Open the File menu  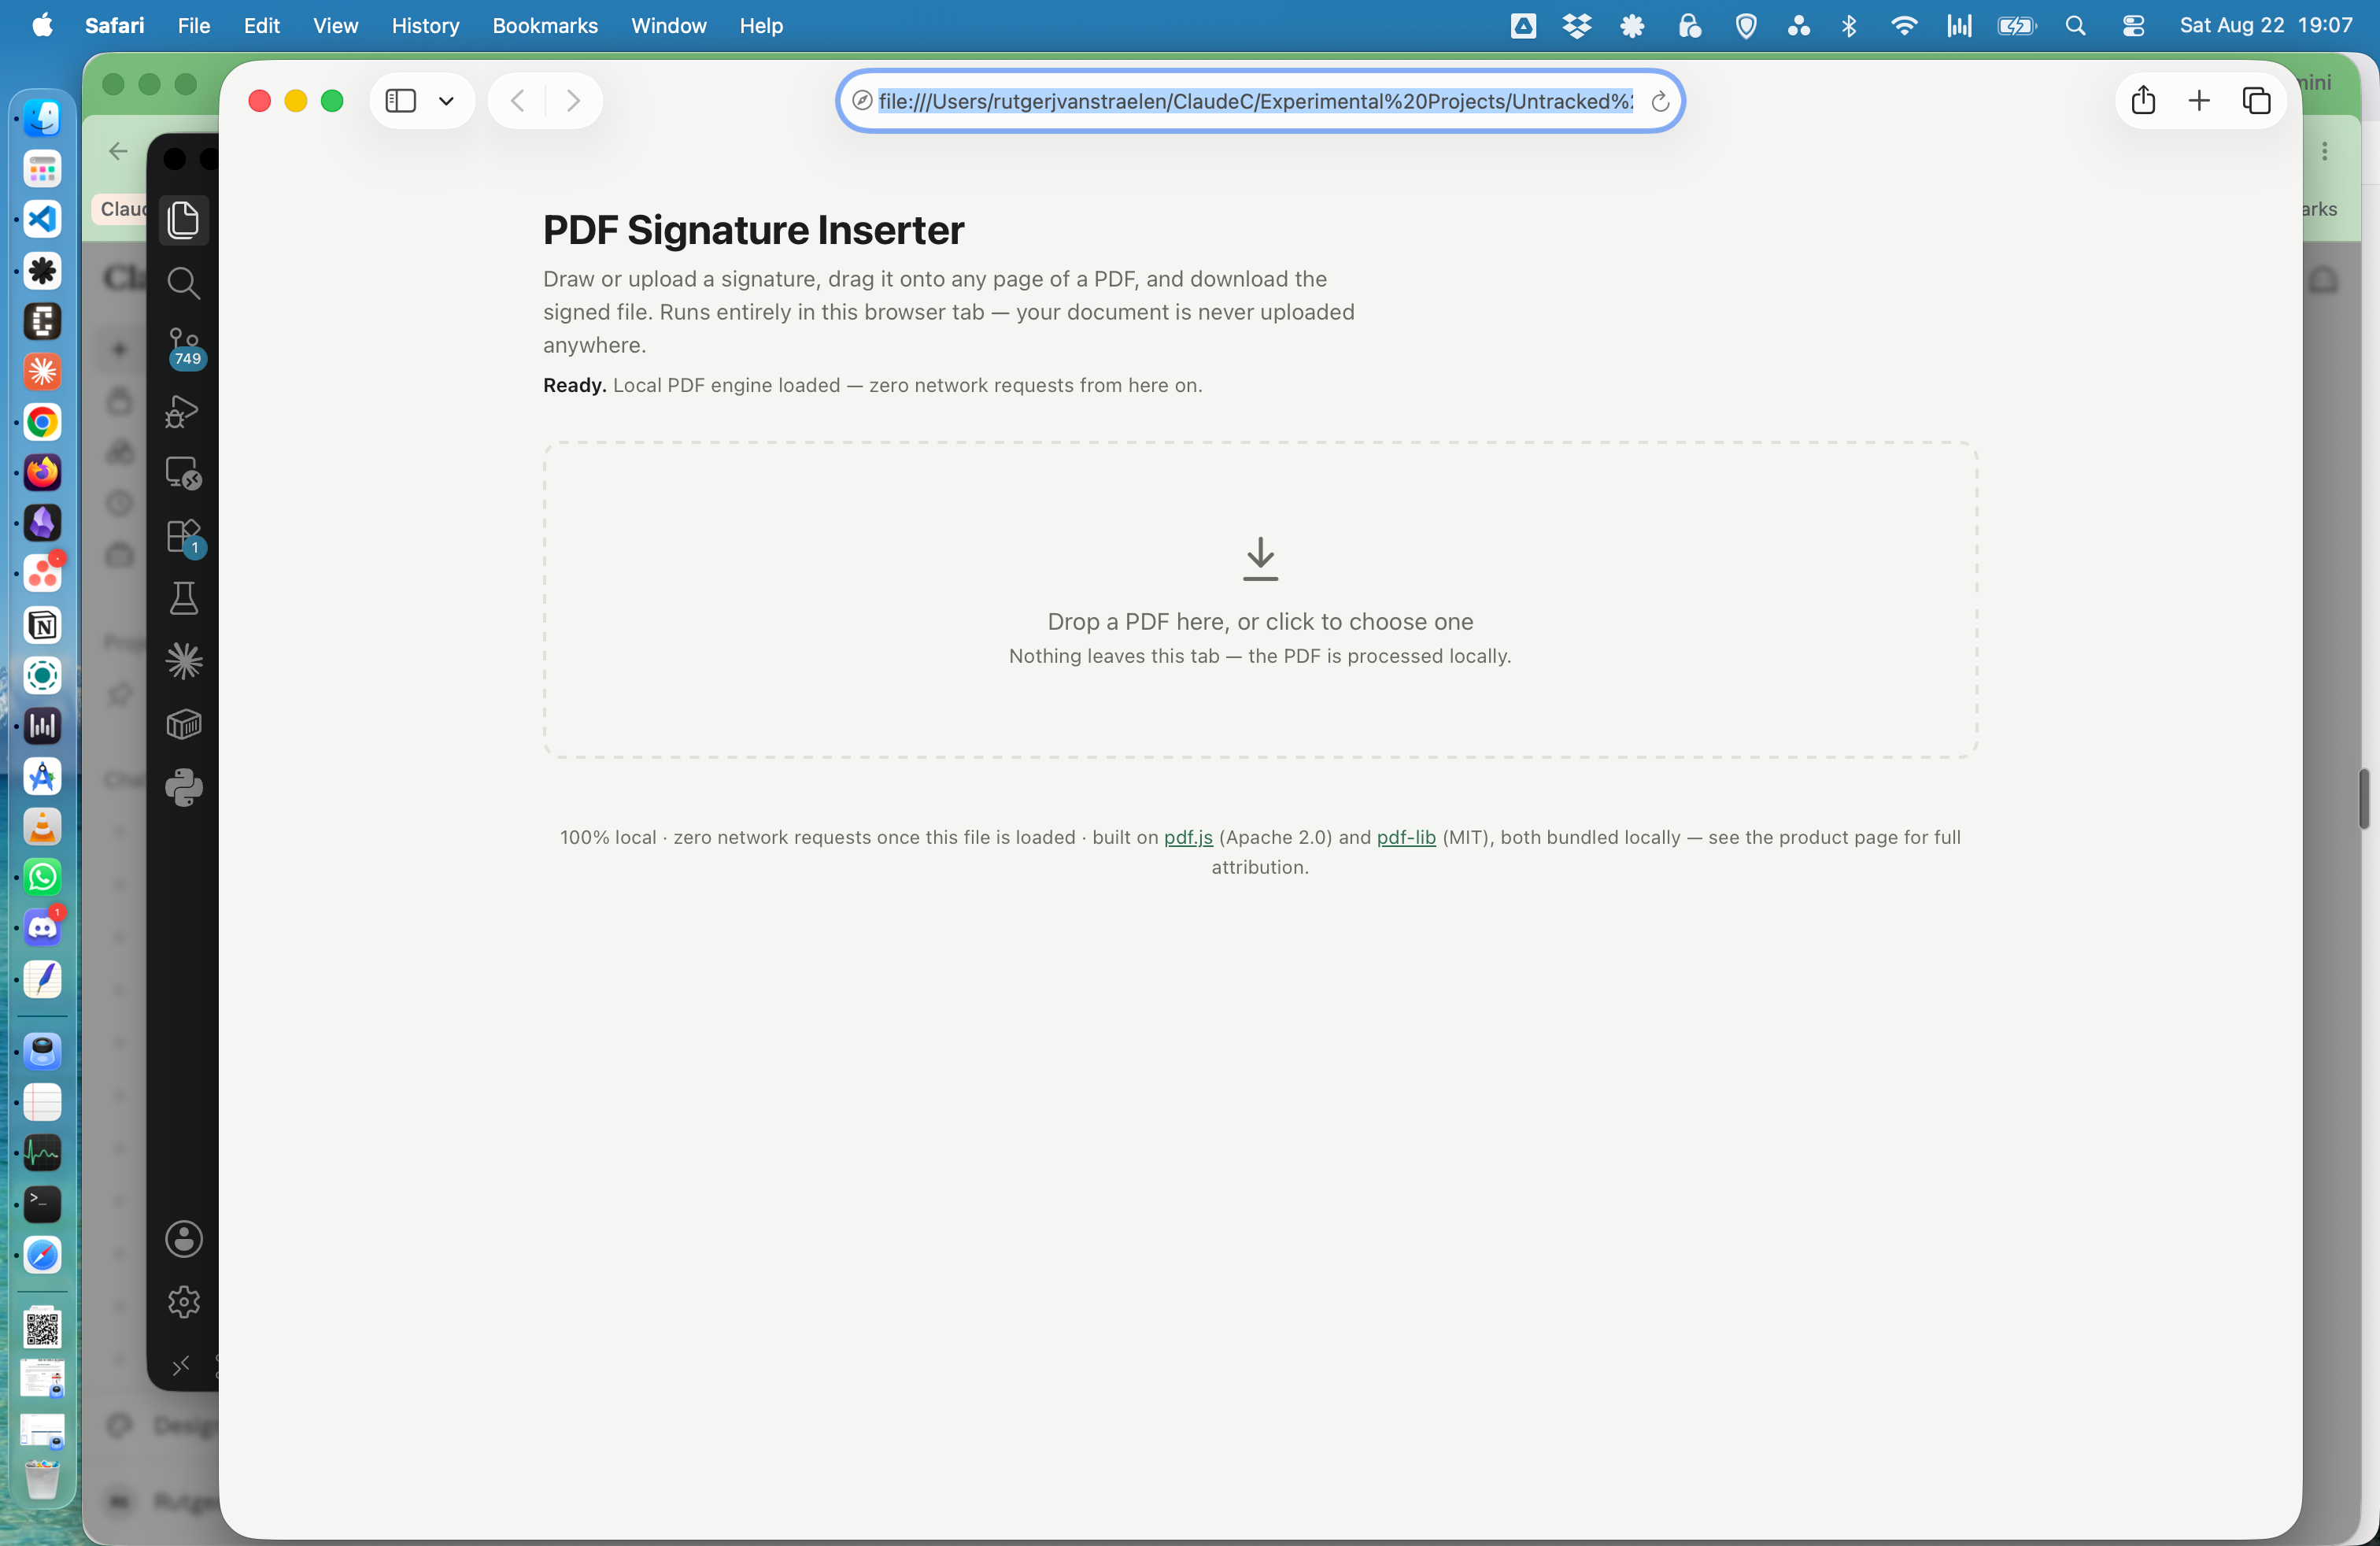tap(194, 25)
